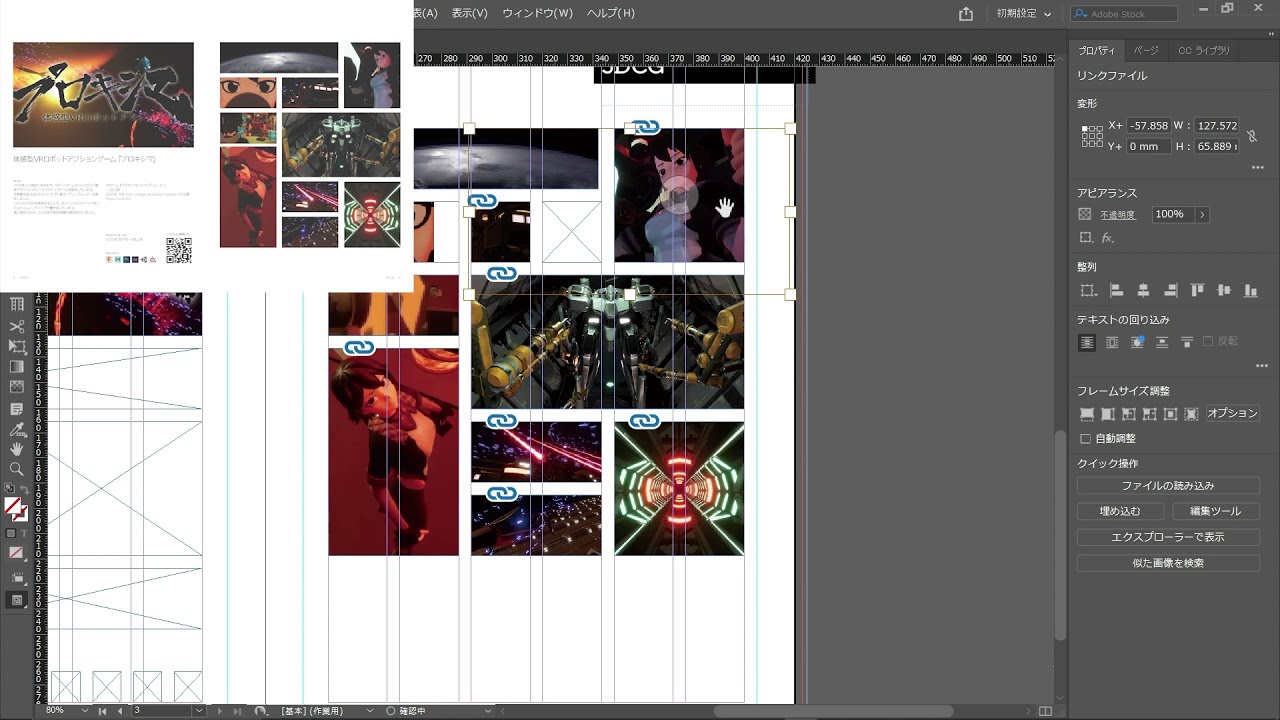This screenshot has width=1280, height=720.
Task: Align right edges in 整列 section
Action: click(1170, 290)
